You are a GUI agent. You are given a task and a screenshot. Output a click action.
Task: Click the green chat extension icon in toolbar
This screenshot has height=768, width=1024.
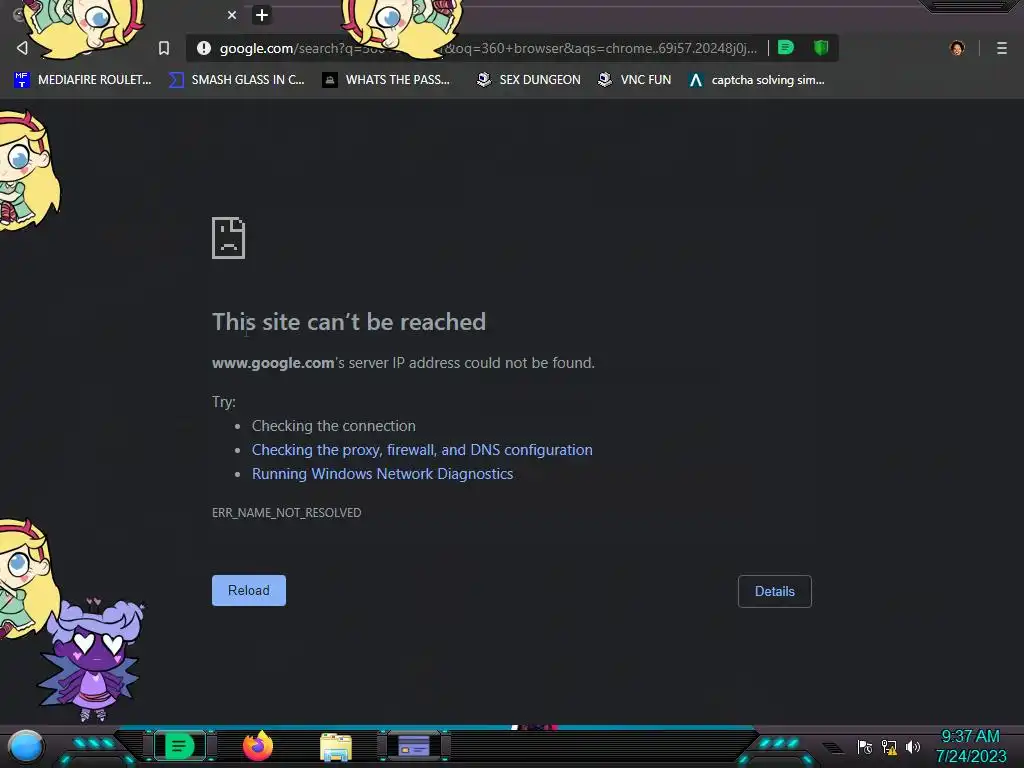[x=786, y=48]
